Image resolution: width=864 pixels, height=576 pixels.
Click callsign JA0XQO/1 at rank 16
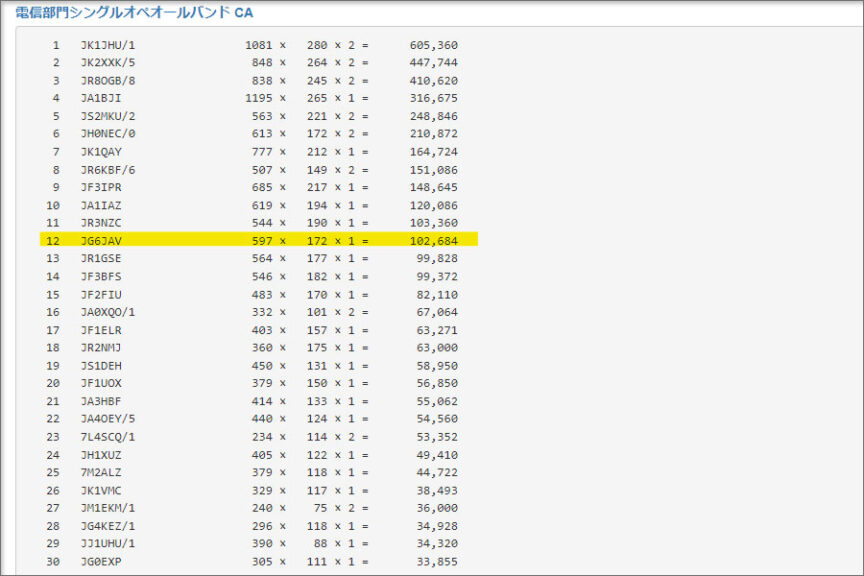tap(107, 312)
